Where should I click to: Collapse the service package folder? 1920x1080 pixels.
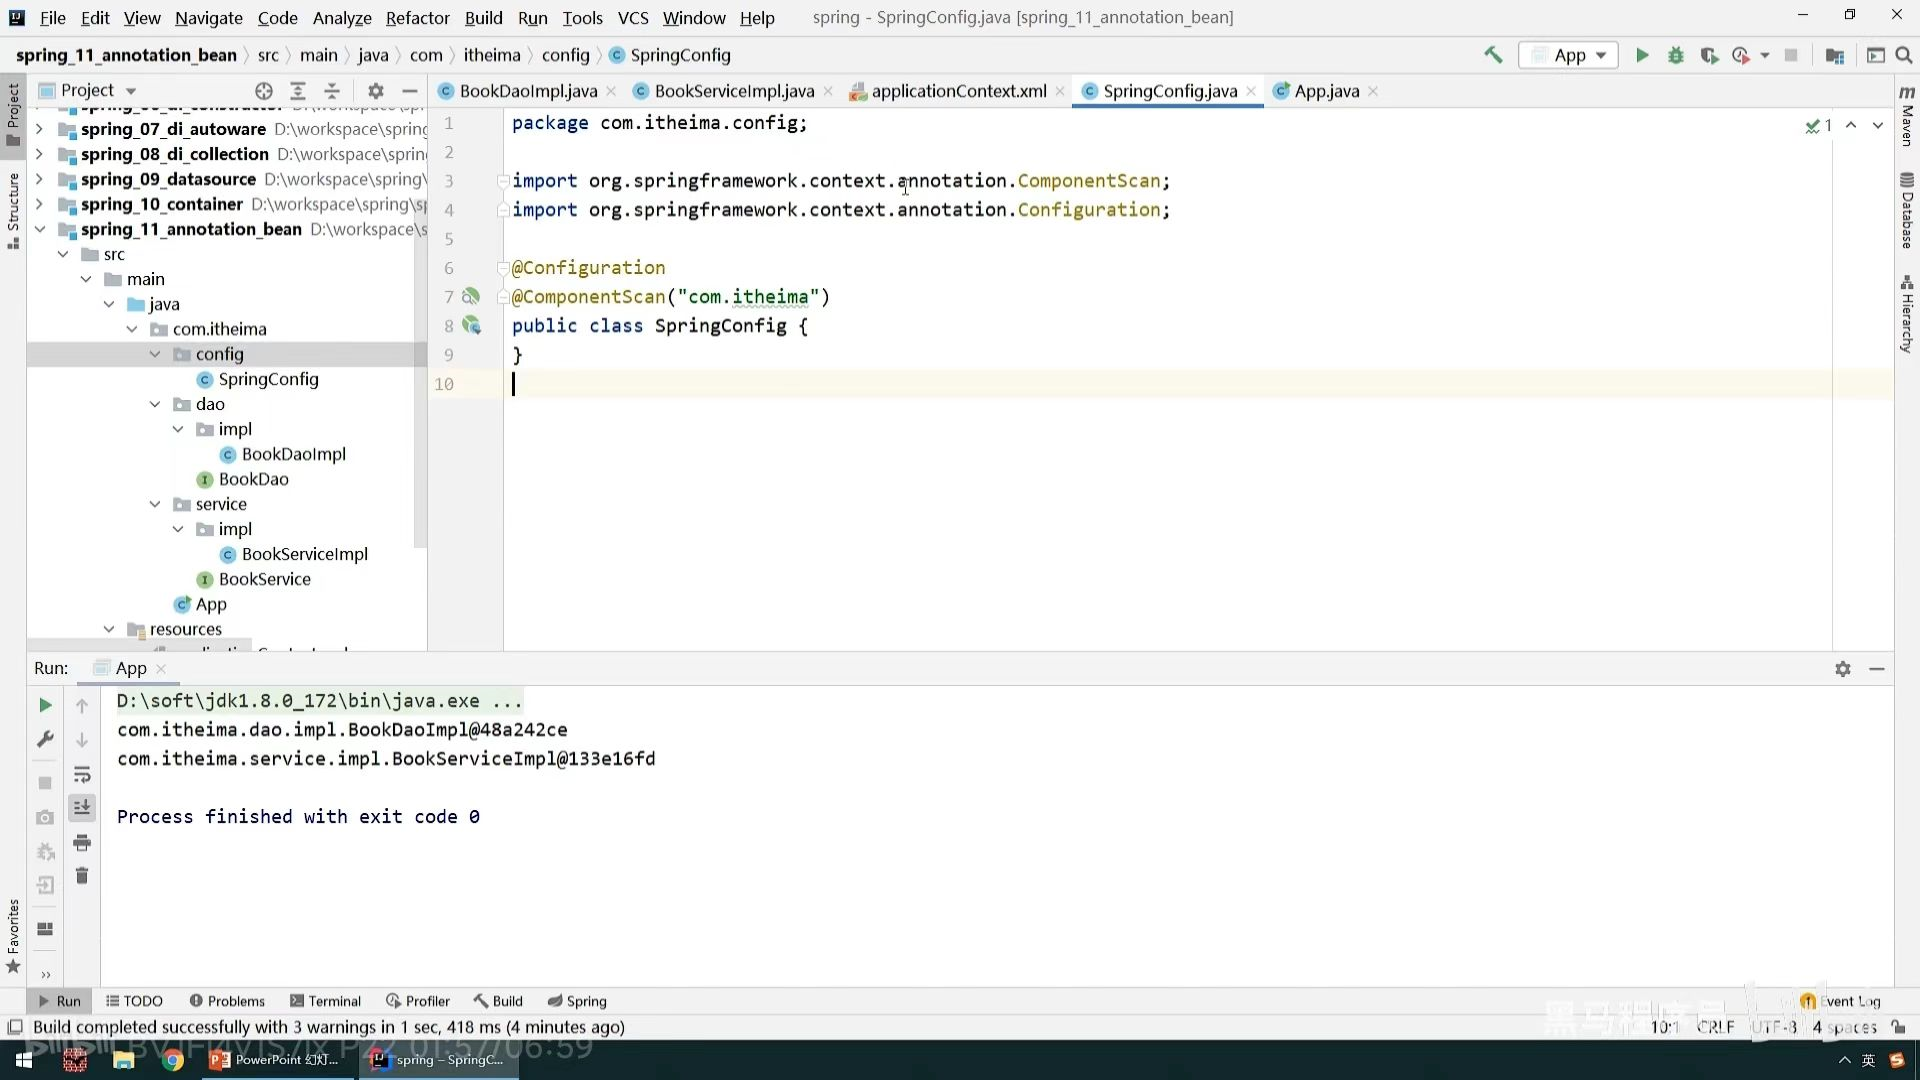pos(155,504)
